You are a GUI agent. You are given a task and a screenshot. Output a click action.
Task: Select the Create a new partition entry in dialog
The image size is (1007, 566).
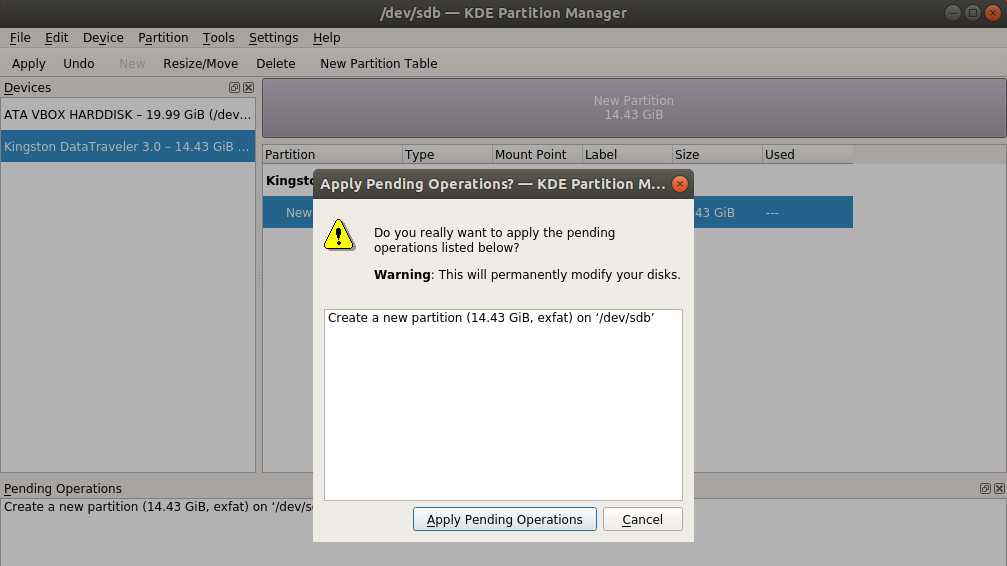[x=491, y=318]
